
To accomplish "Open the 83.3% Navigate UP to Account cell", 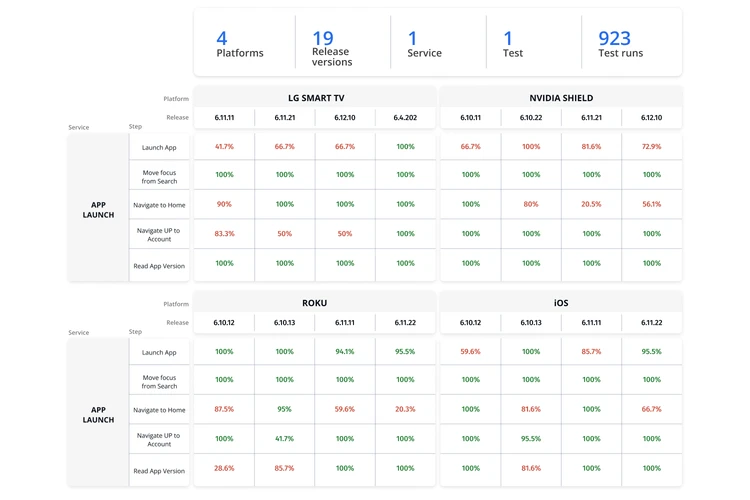I will click(224, 233).
